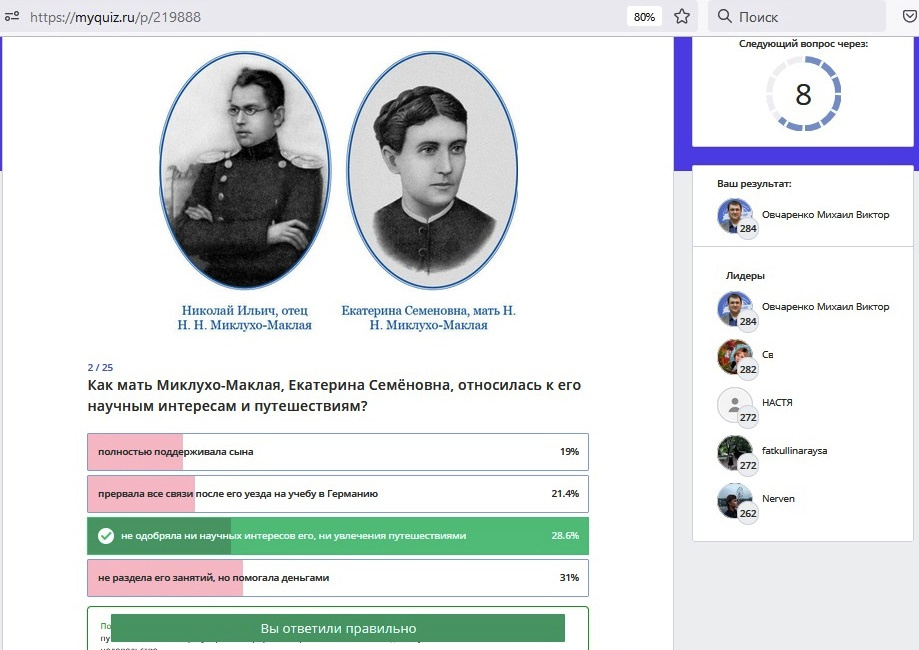Click the countdown timer circle

(x=803, y=94)
